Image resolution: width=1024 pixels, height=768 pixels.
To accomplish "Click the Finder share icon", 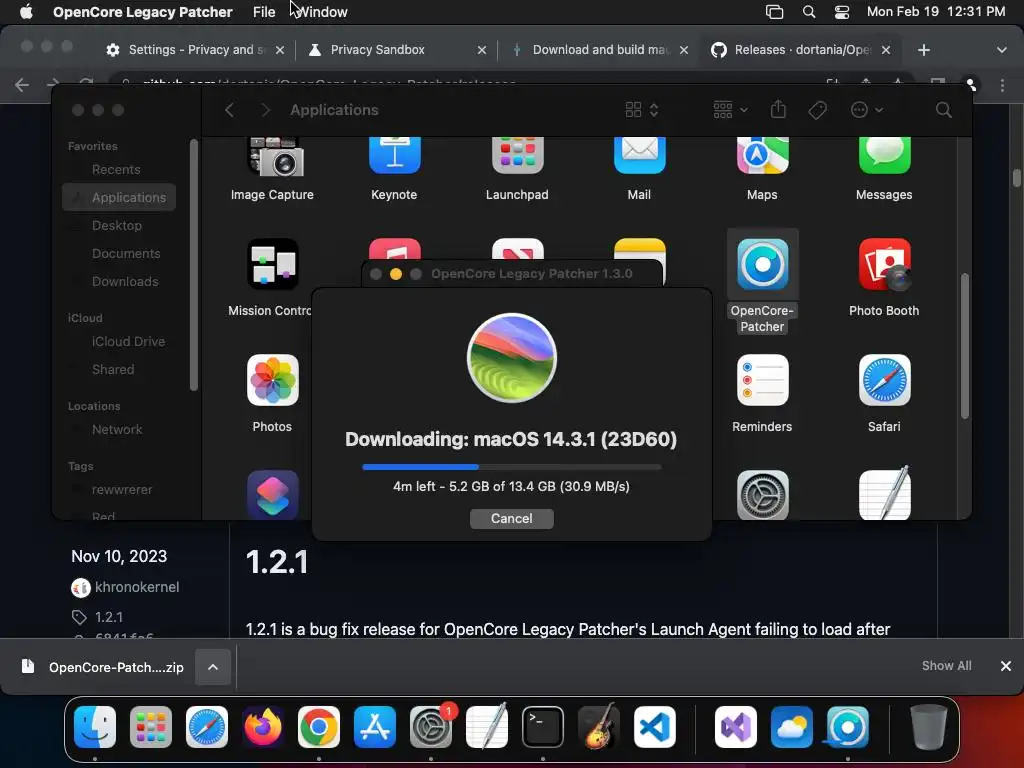I will [x=778, y=110].
